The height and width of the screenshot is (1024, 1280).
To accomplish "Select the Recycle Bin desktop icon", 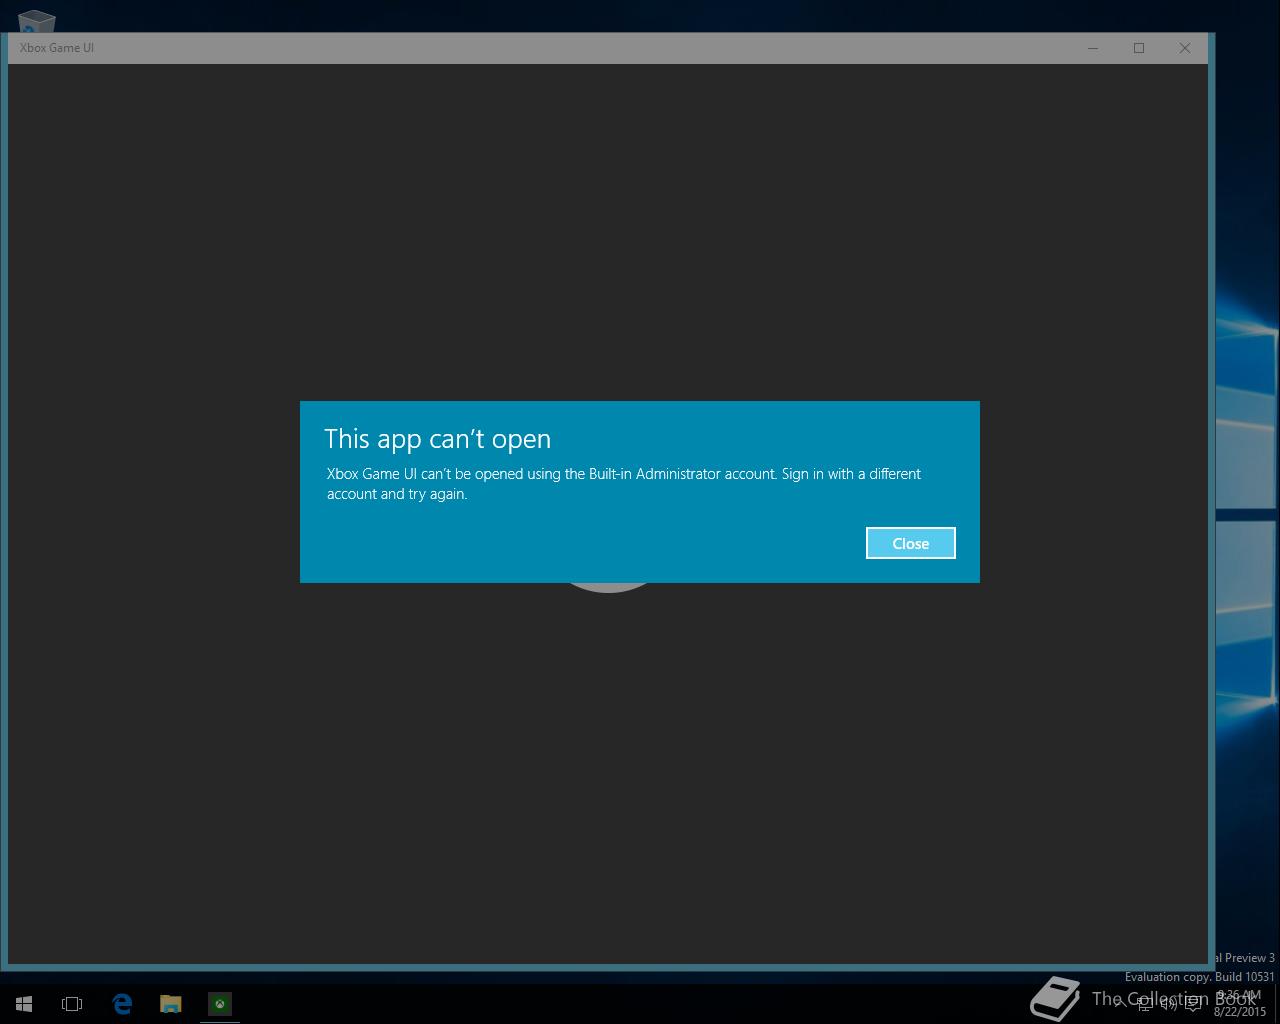I will click(x=36, y=20).
